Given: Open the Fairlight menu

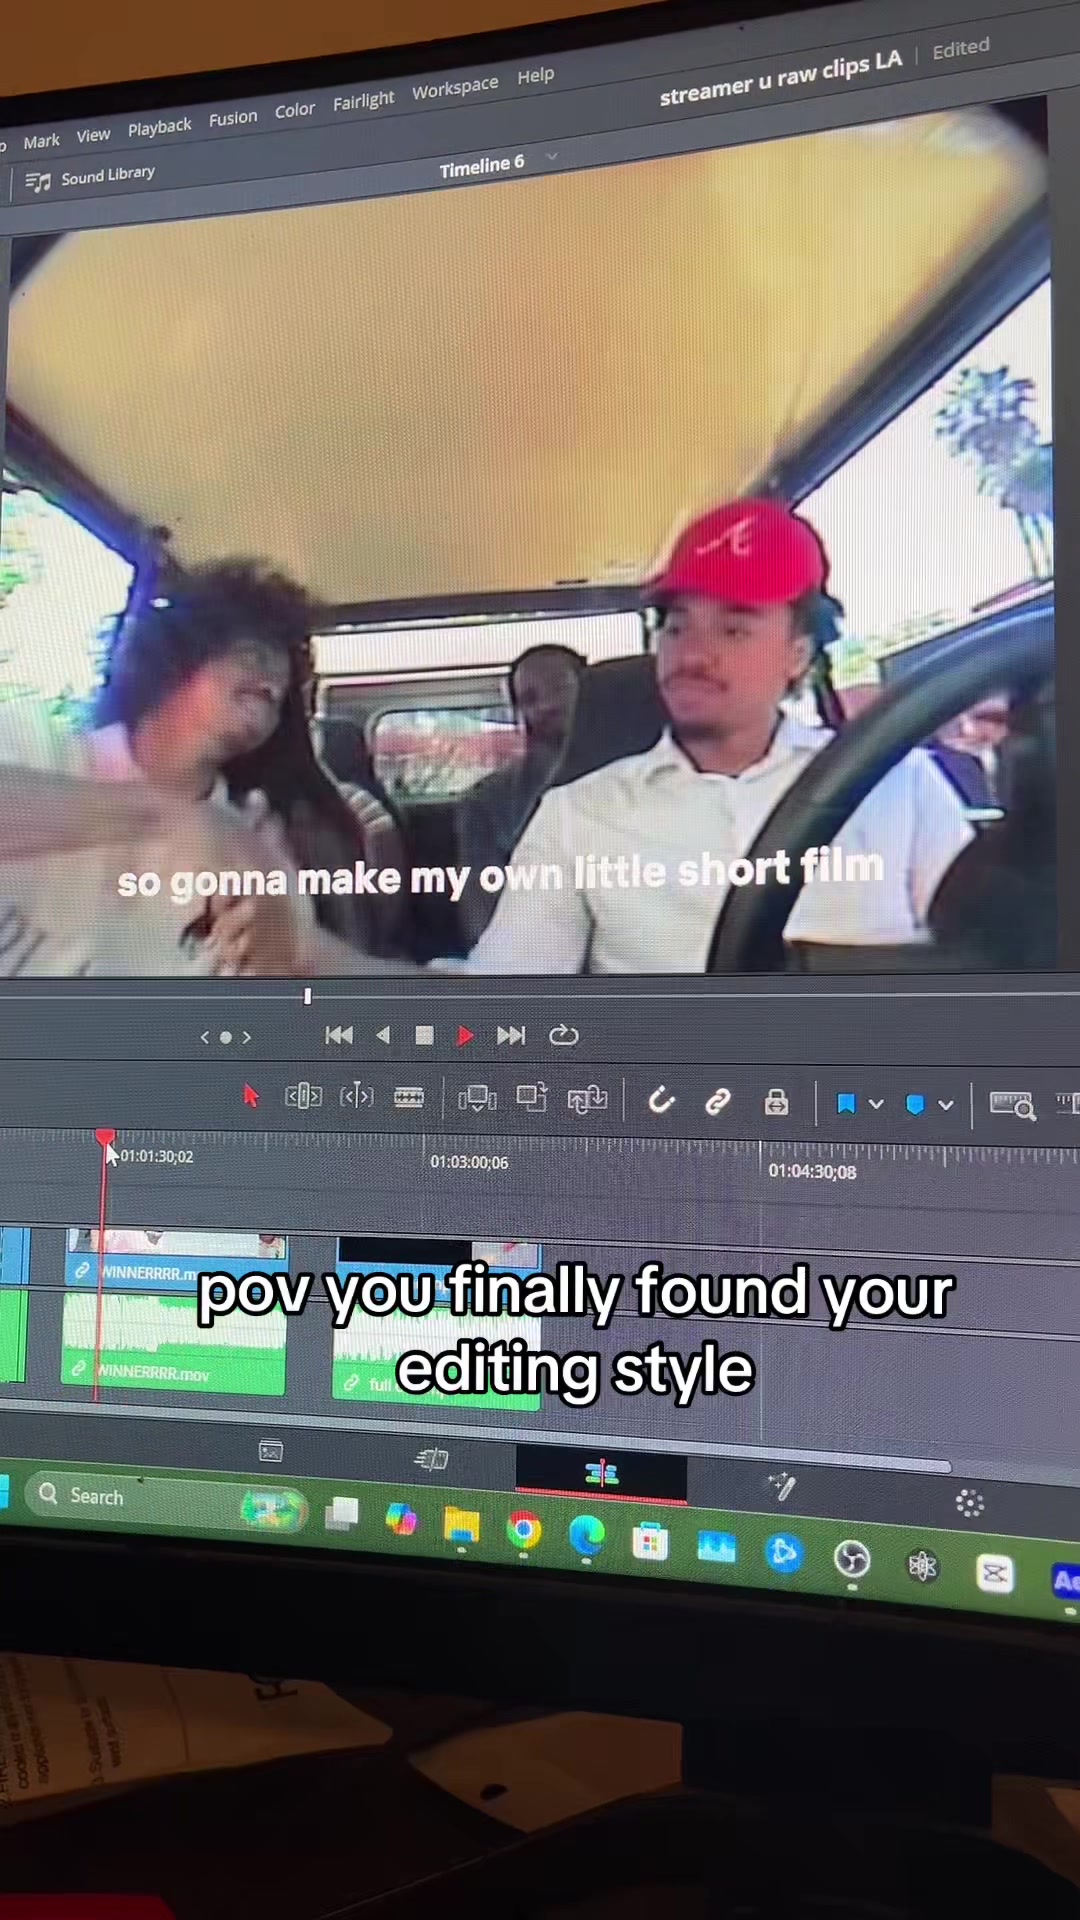Looking at the screenshot, I should 364,101.
